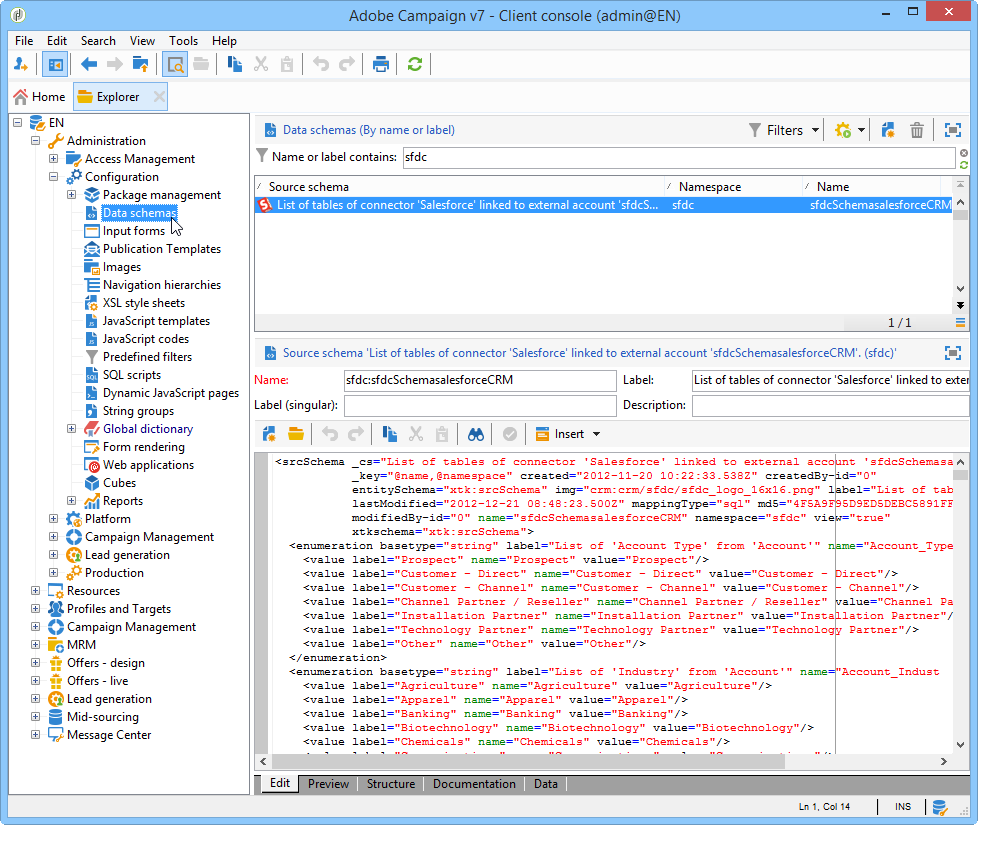Open the Tools menu
This screenshot has height=855, width=1008.
[x=183, y=41]
